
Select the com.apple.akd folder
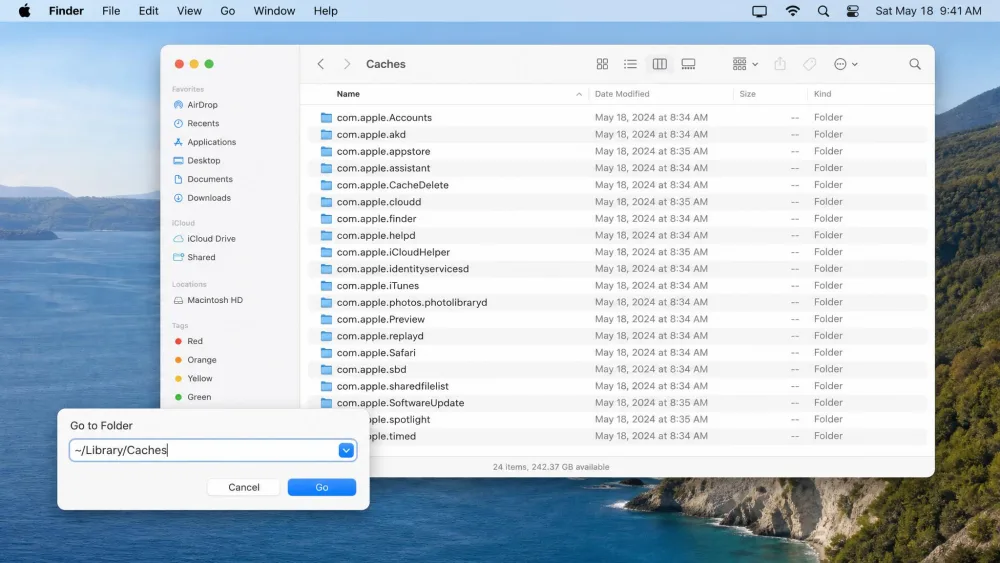coord(617,135)
